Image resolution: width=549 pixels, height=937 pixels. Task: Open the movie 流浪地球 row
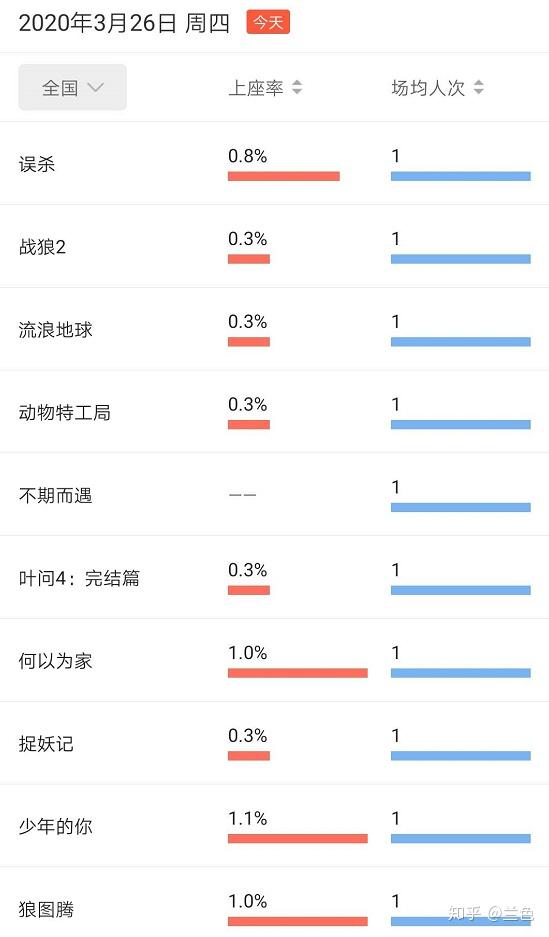coord(274,329)
